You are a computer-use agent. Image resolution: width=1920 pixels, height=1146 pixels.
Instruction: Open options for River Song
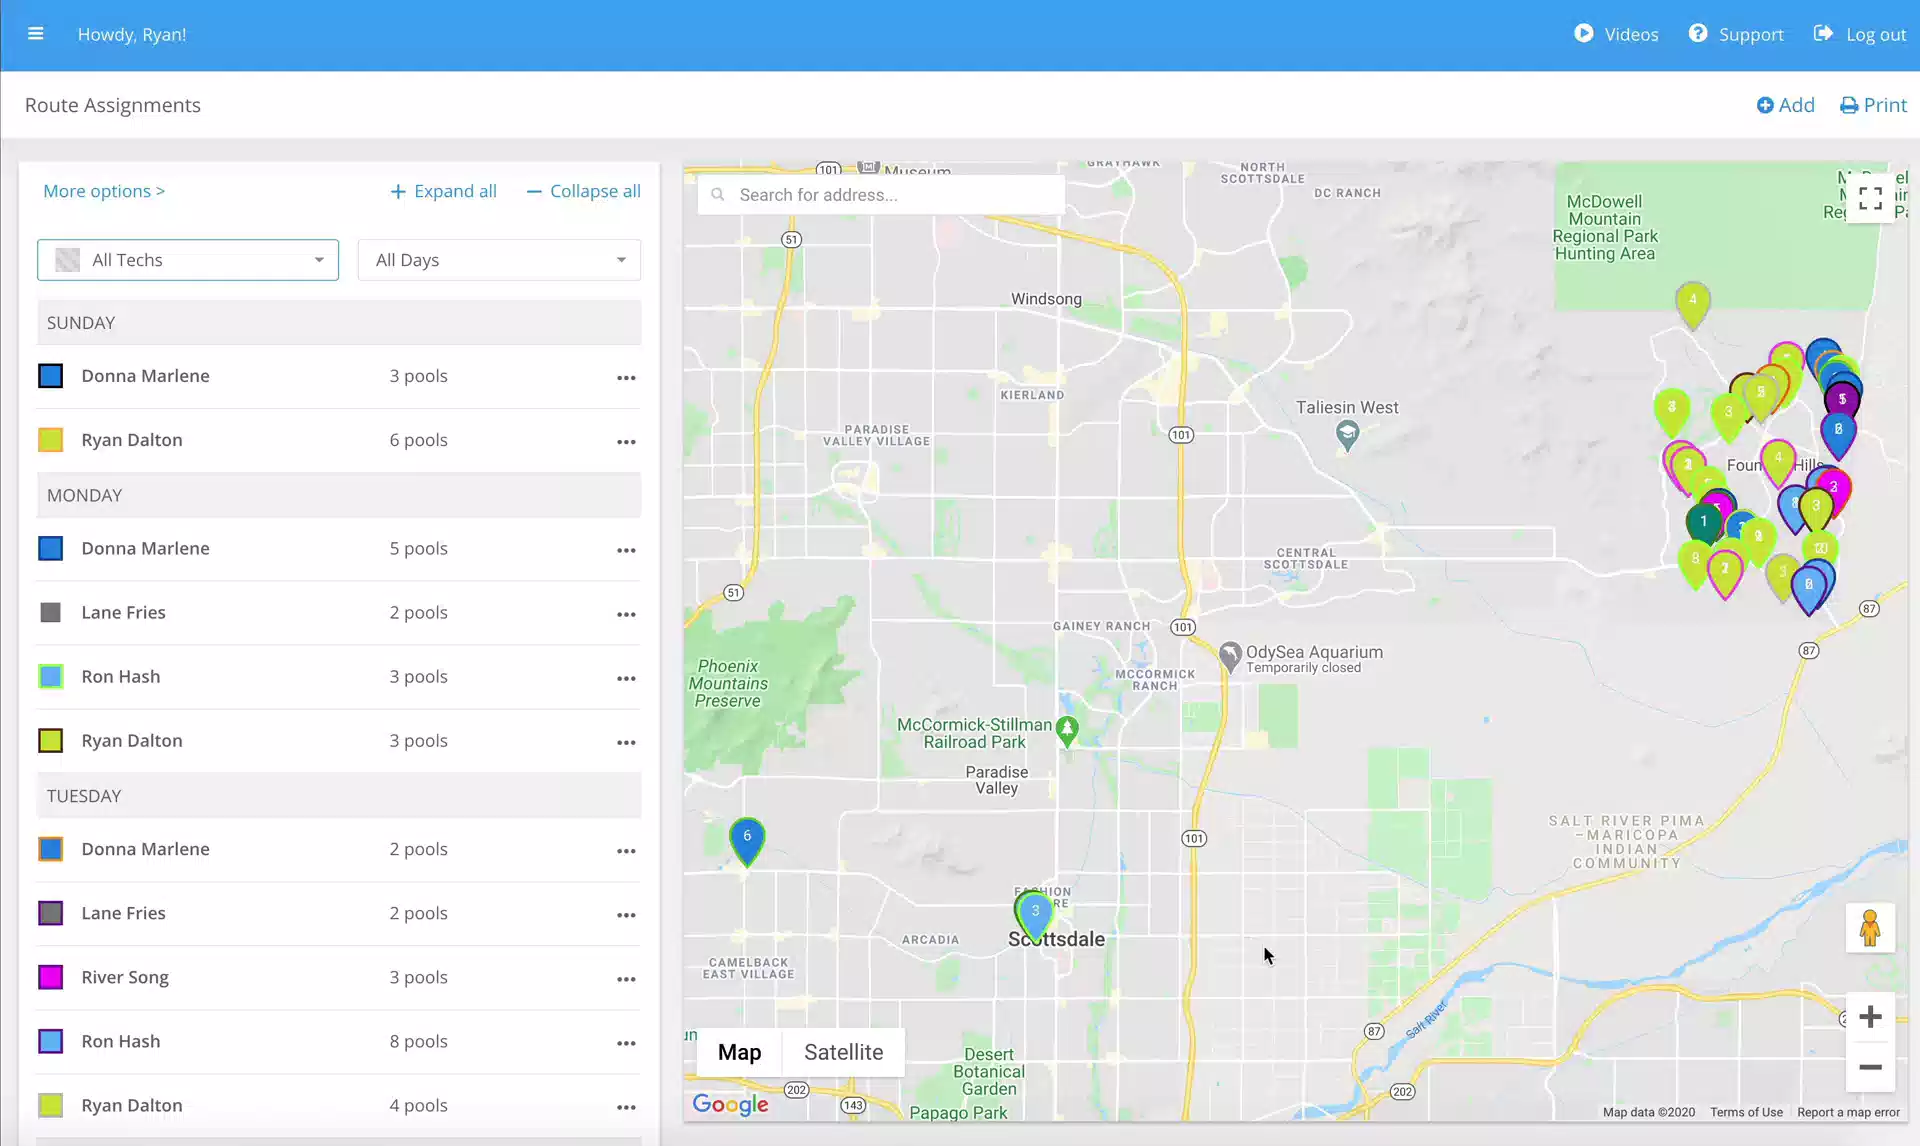pos(626,979)
